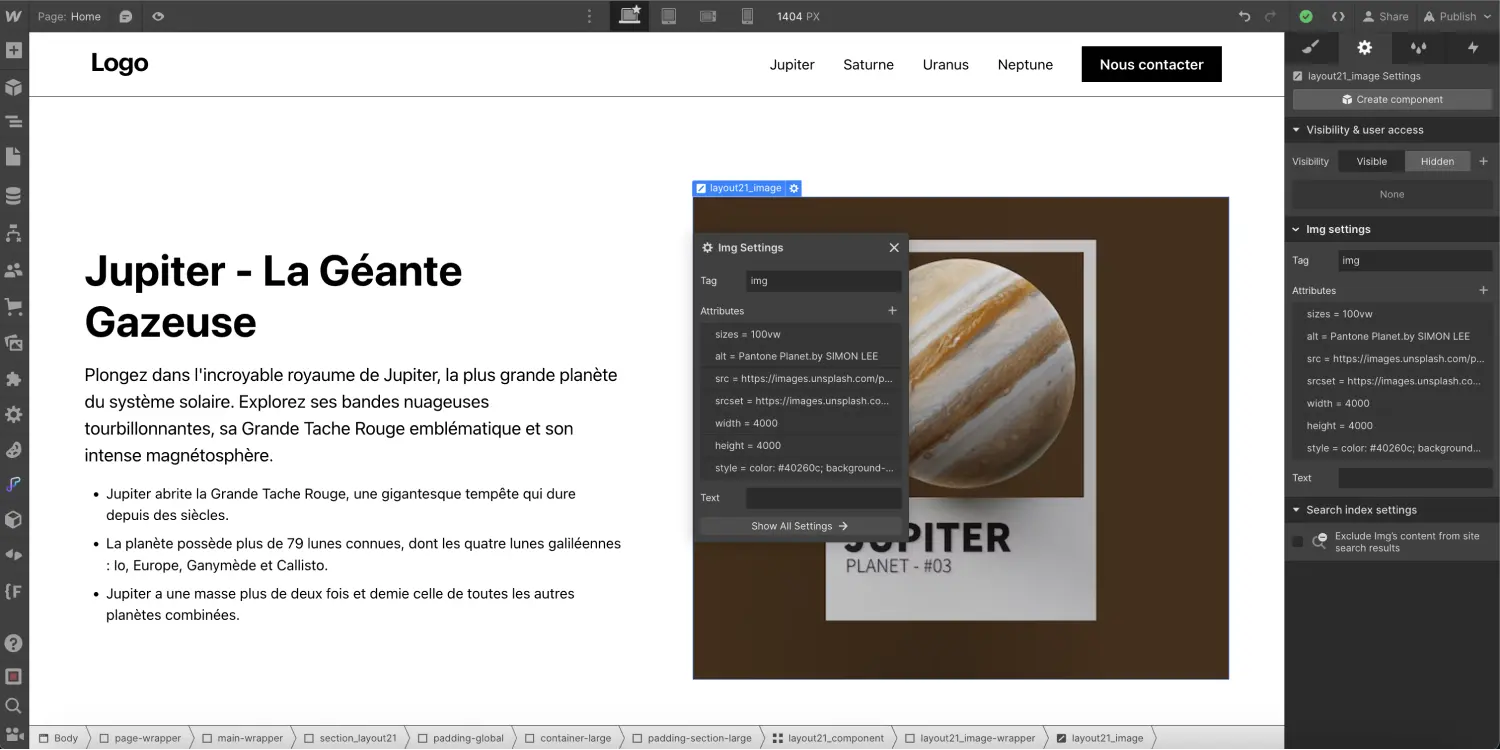Viewport: 1500px width, 750px height.
Task: Open the CMS Collections panel
Action: tap(14, 195)
